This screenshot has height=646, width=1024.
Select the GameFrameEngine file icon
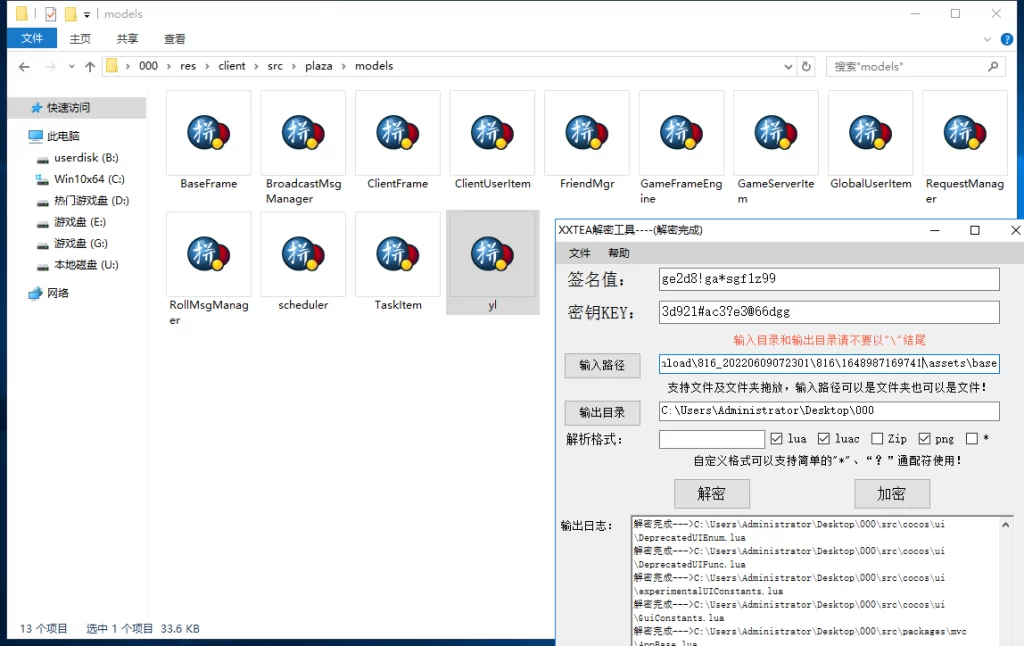(x=681, y=132)
